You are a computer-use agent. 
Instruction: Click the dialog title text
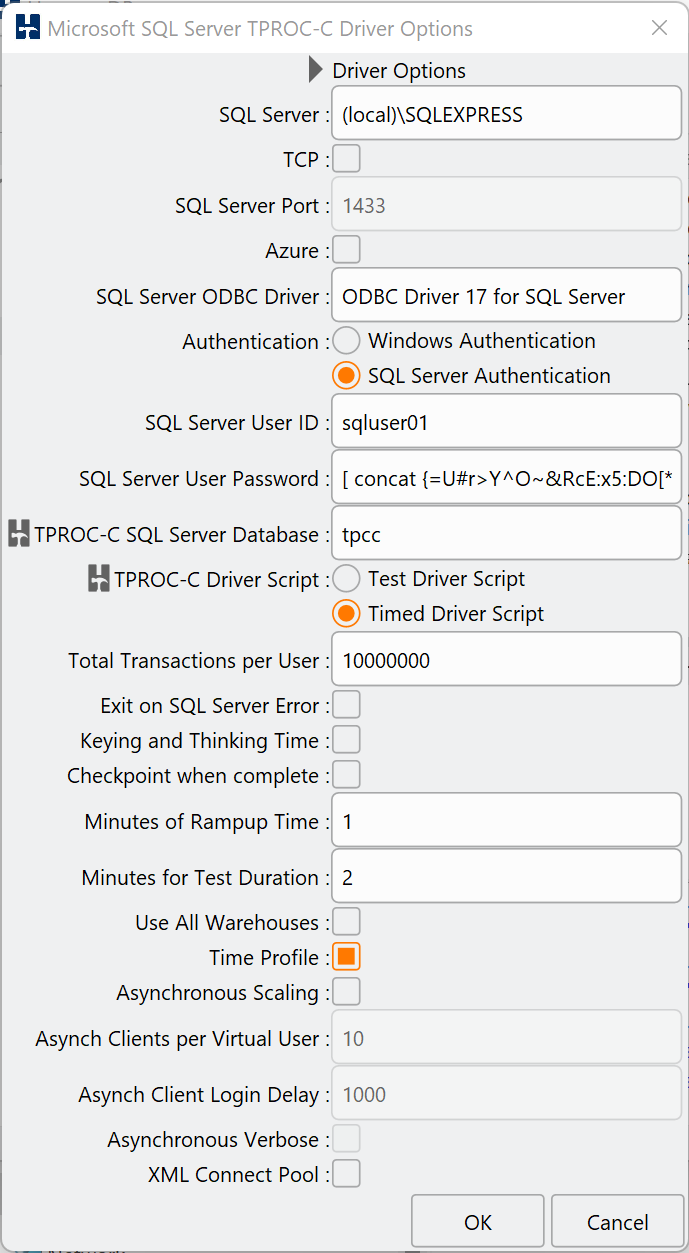(260, 29)
